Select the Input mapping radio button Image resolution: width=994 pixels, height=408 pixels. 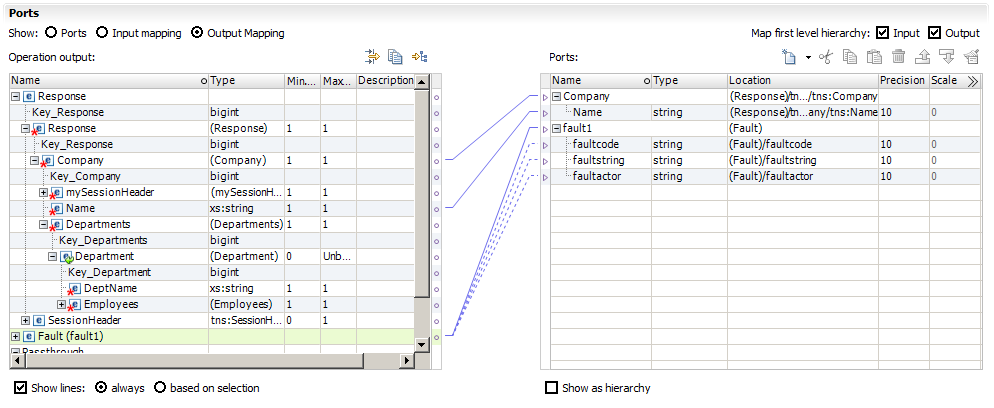(102, 33)
